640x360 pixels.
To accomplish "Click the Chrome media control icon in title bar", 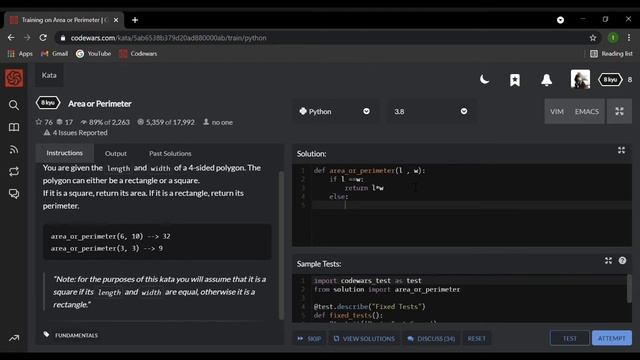I will pos(560,20).
